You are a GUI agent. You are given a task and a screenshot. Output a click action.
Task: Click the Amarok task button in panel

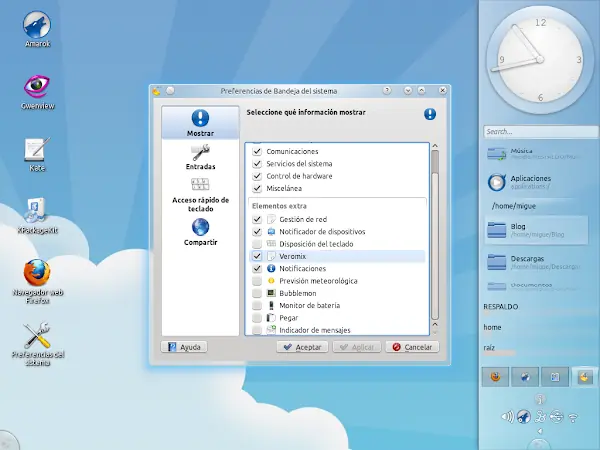click(x=525, y=377)
